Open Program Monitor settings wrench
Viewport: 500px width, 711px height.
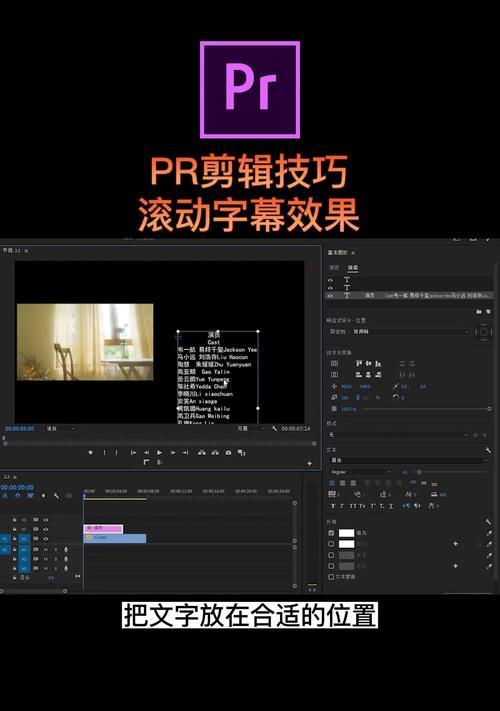click(x=274, y=428)
